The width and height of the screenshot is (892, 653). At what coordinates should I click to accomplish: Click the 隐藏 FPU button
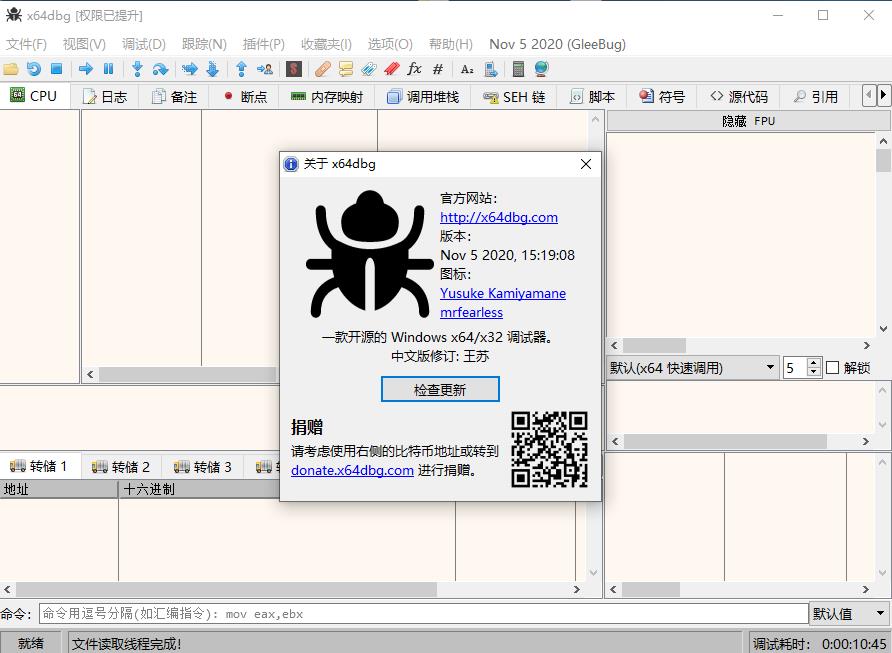coord(748,121)
